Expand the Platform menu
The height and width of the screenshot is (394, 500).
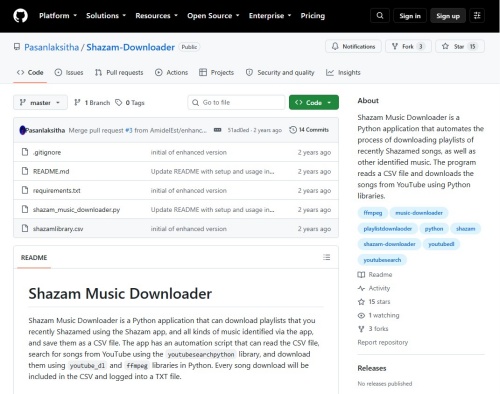[x=58, y=16]
